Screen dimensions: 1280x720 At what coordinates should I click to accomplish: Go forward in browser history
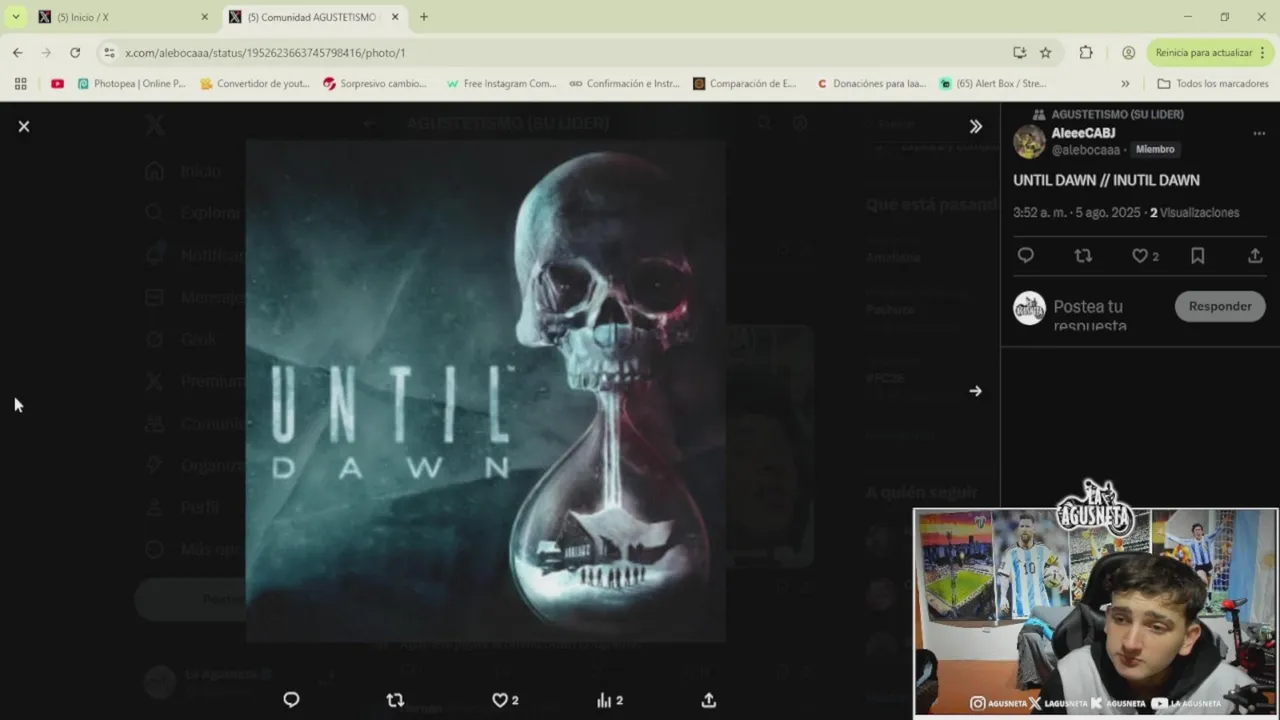[x=46, y=52]
